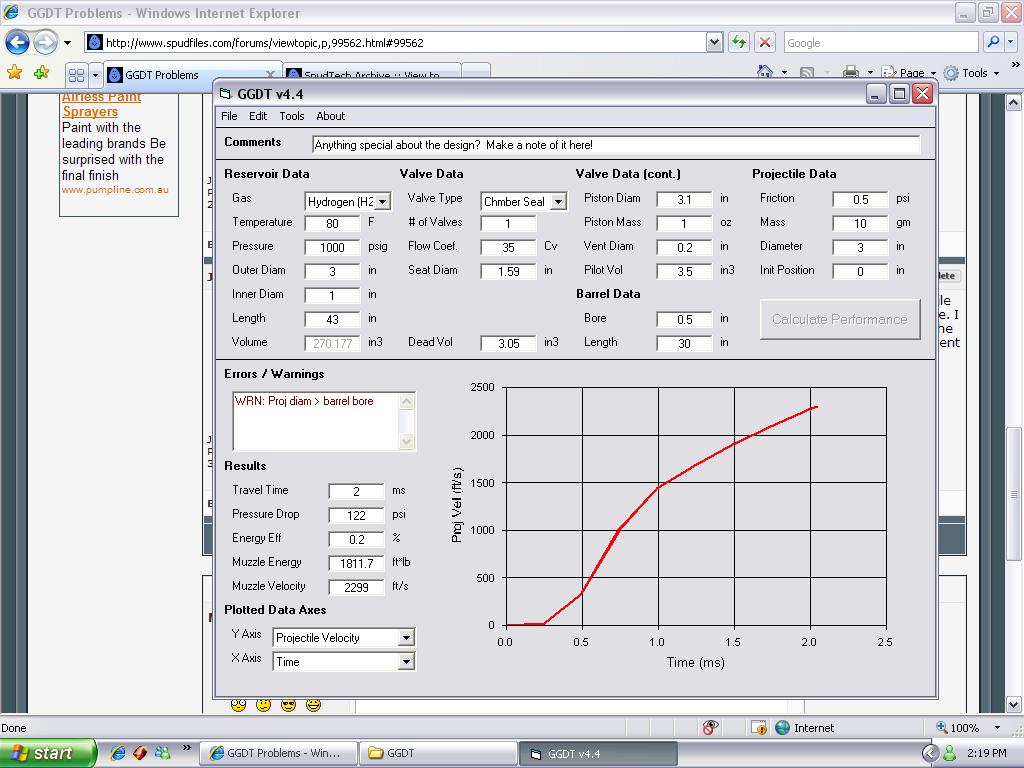
Task: Click the Comments text field
Action: pos(615,145)
